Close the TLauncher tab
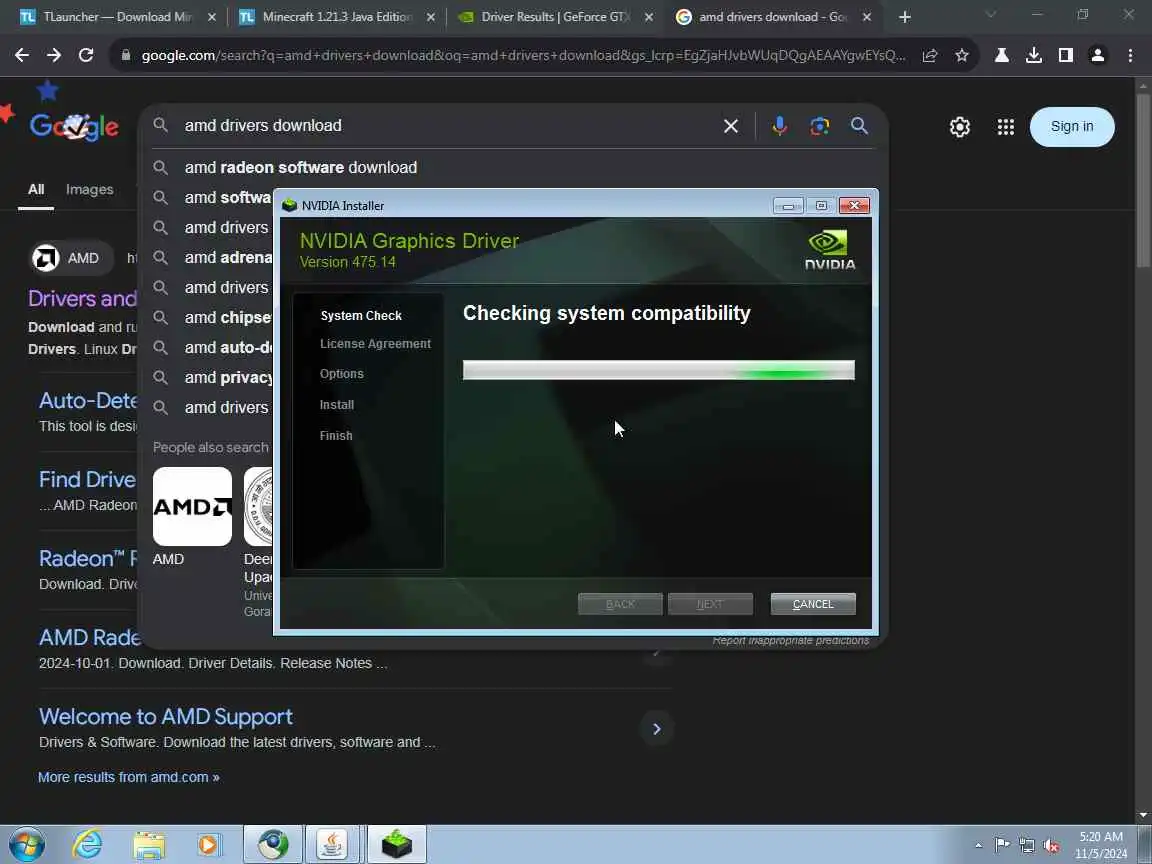 [x=212, y=17]
